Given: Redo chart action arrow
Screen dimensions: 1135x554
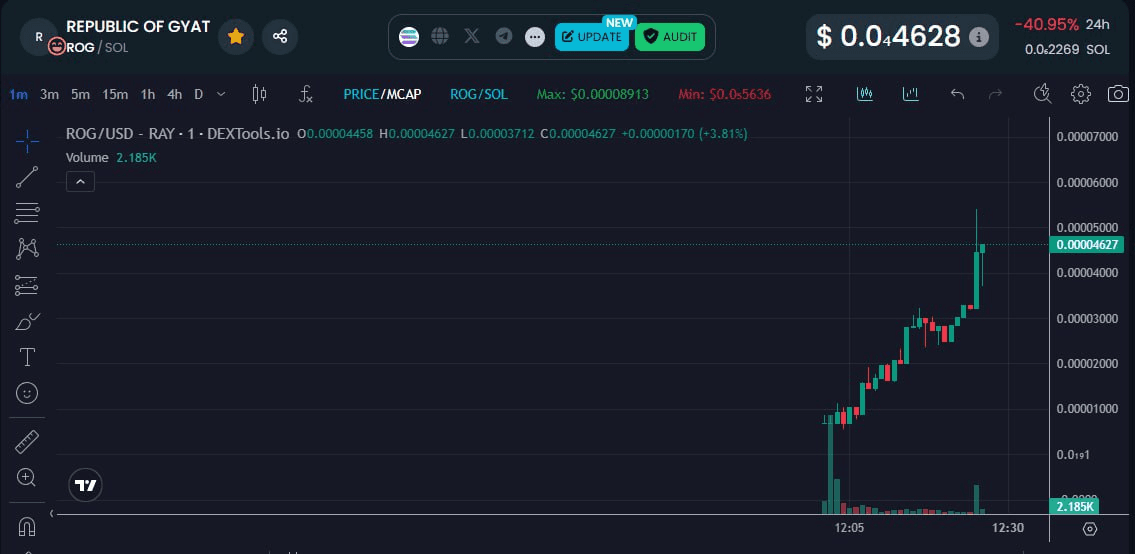Looking at the screenshot, I should [x=996, y=94].
